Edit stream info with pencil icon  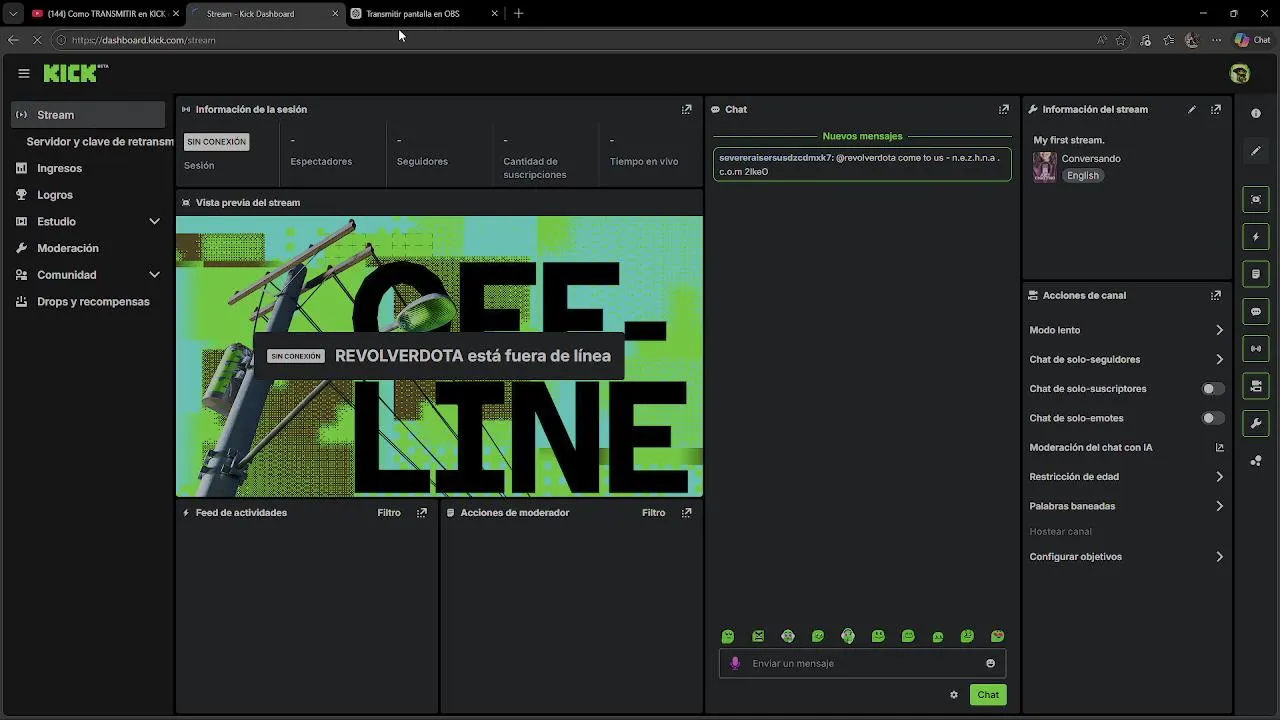[x=1192, y=109]
